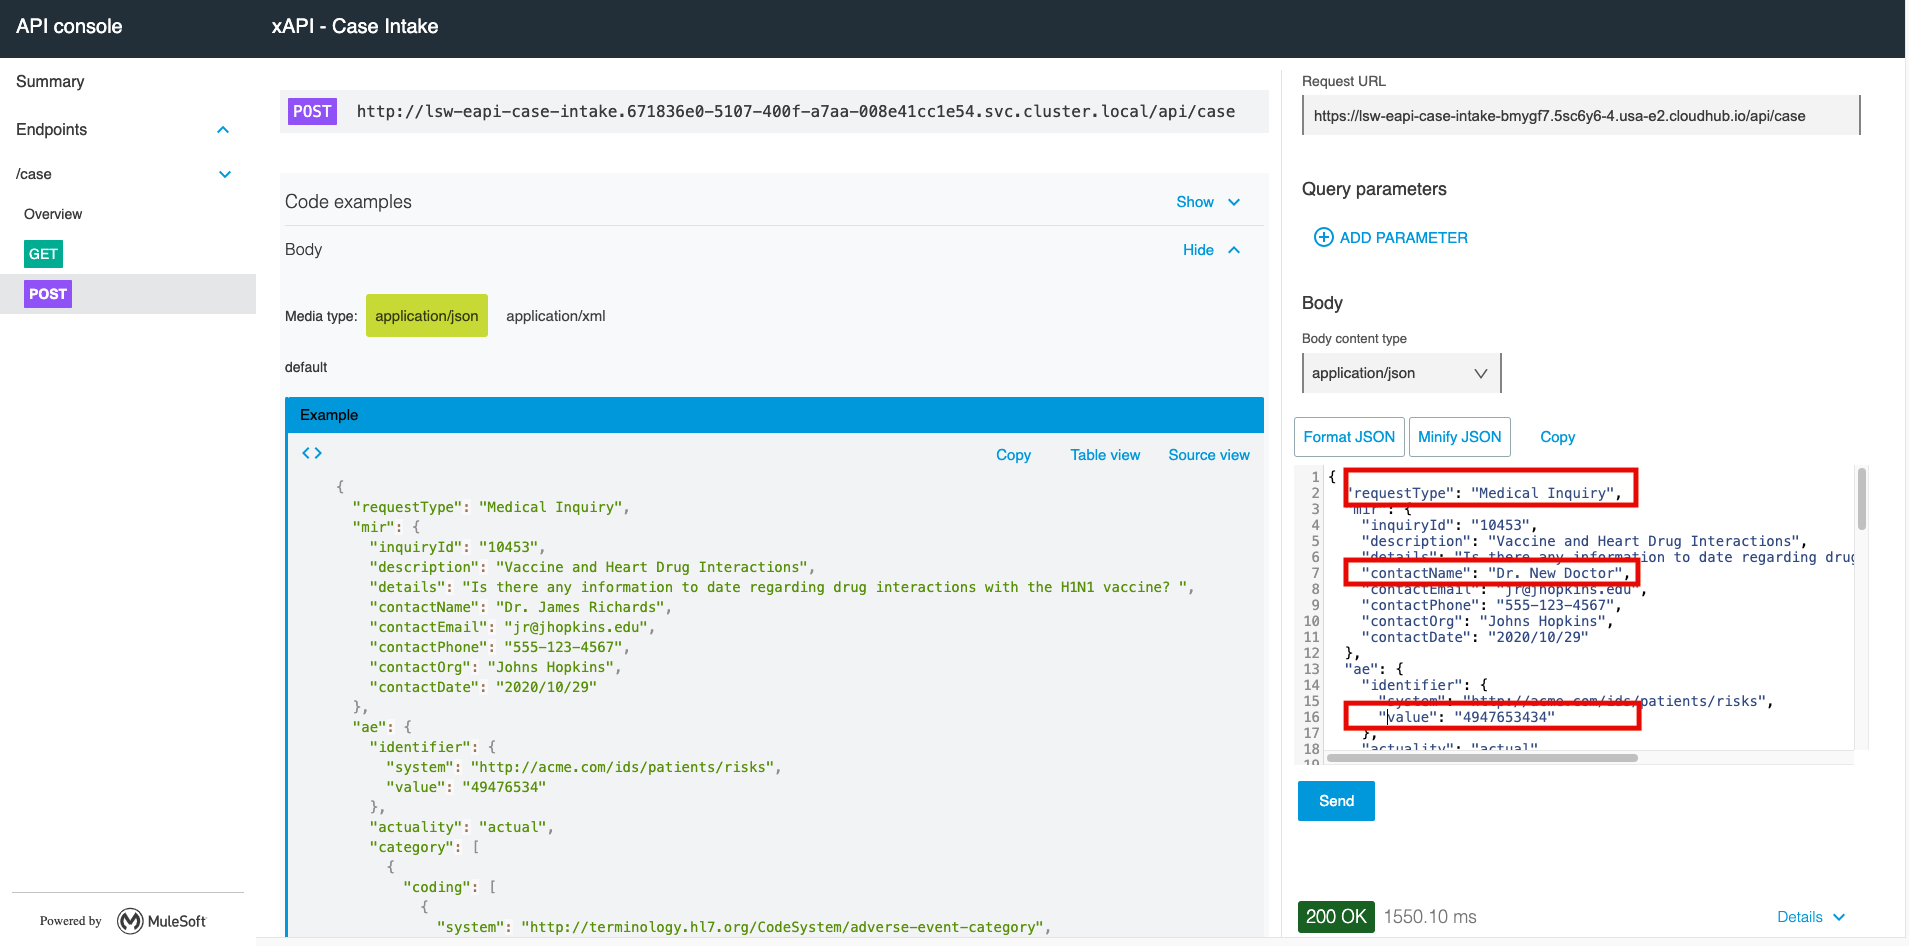Click Minify JSON button
The image size is (1909, 946).
[x=1459, y=437]
